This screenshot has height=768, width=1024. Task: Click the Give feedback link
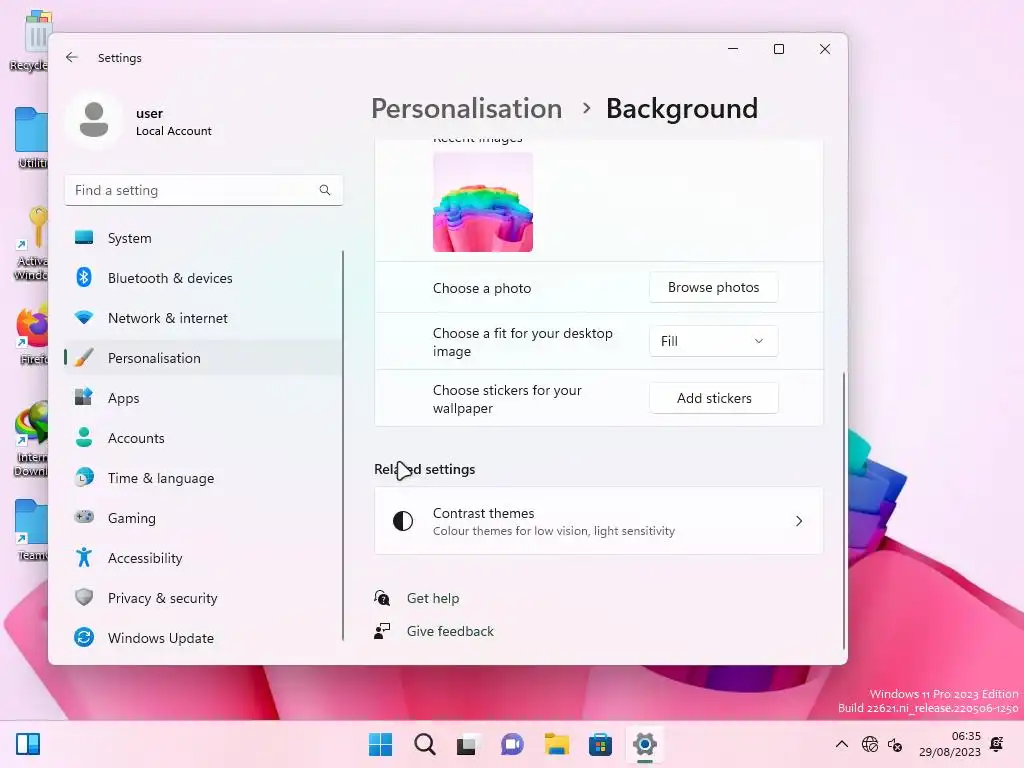point(450,632)
